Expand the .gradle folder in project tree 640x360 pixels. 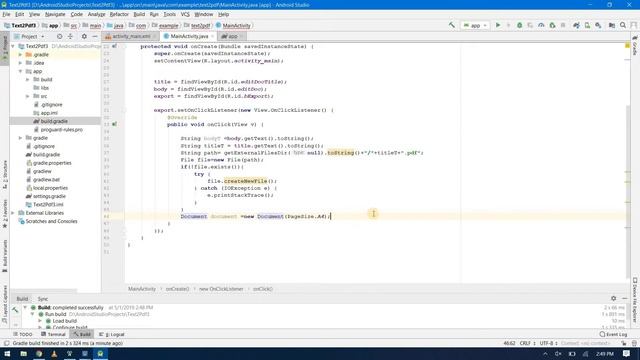[x=20, y=54]
